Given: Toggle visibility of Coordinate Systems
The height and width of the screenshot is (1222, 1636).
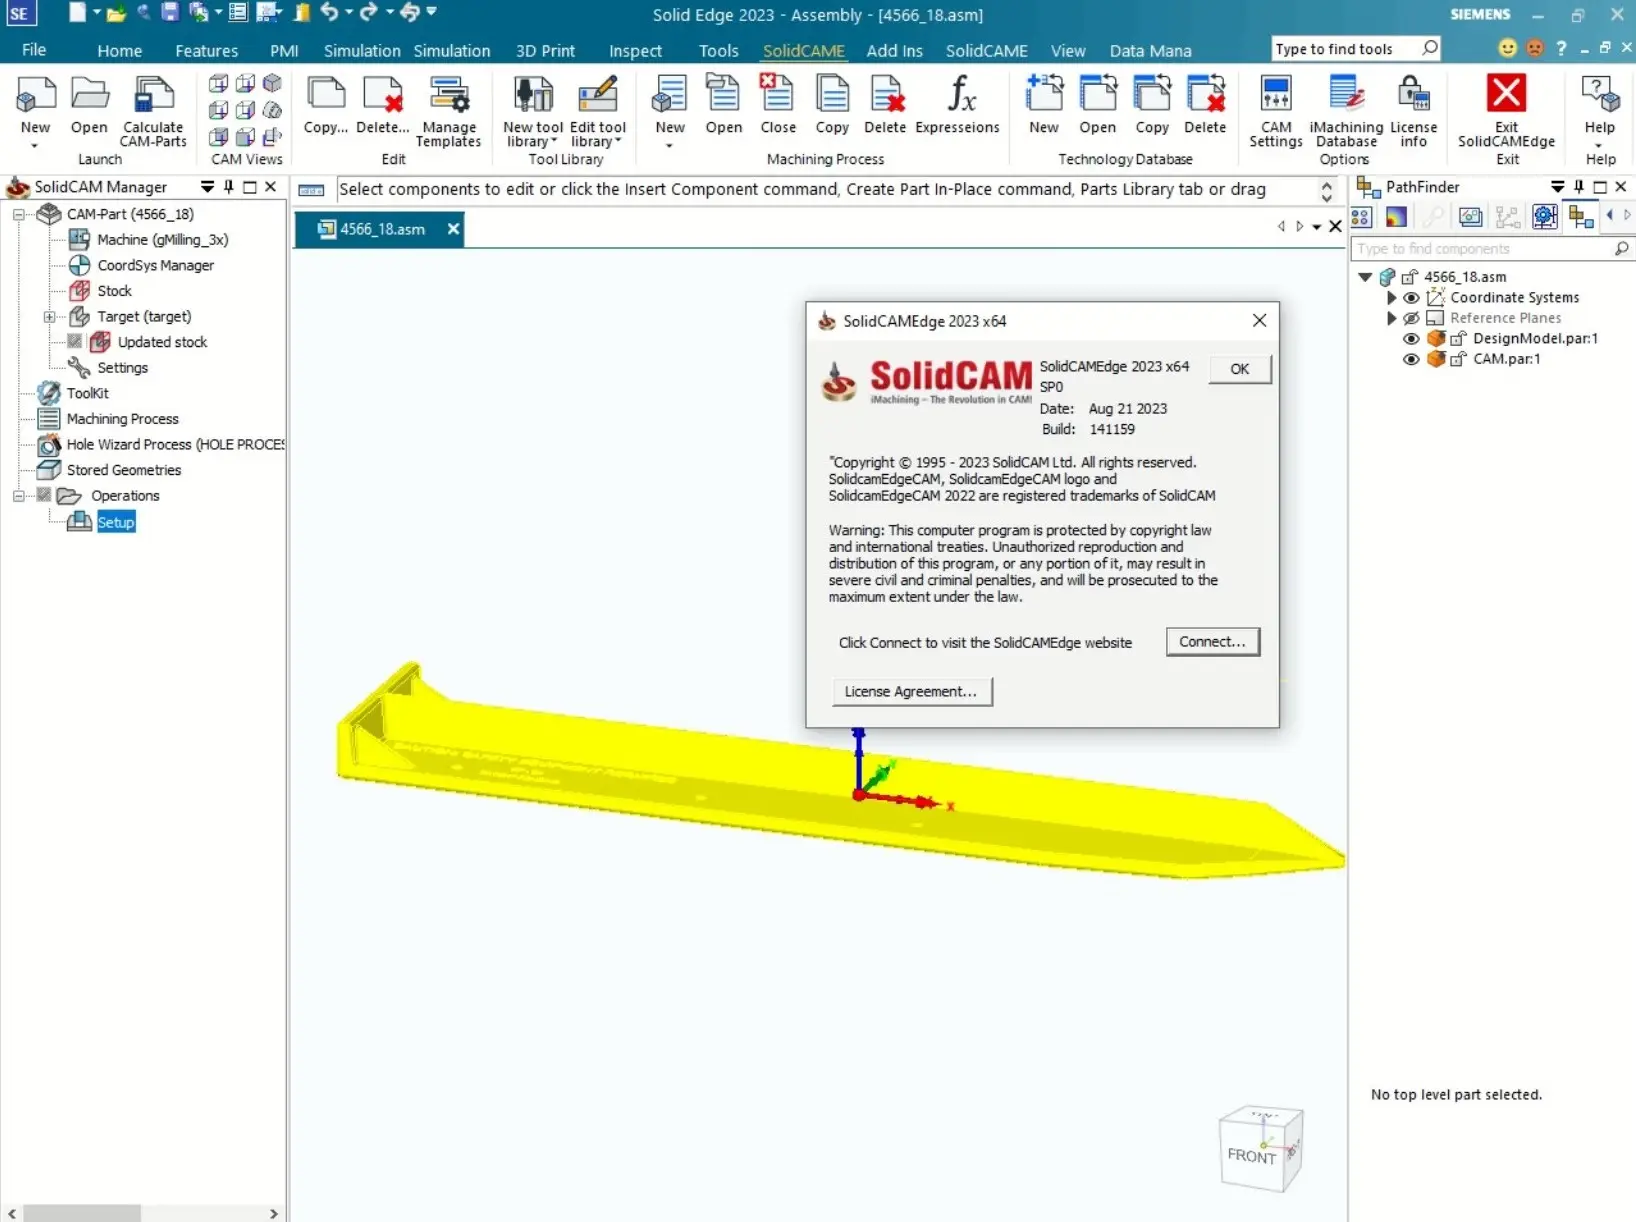Looking at the screenshot, I should pyautogui.click(x=1411, y=298).
